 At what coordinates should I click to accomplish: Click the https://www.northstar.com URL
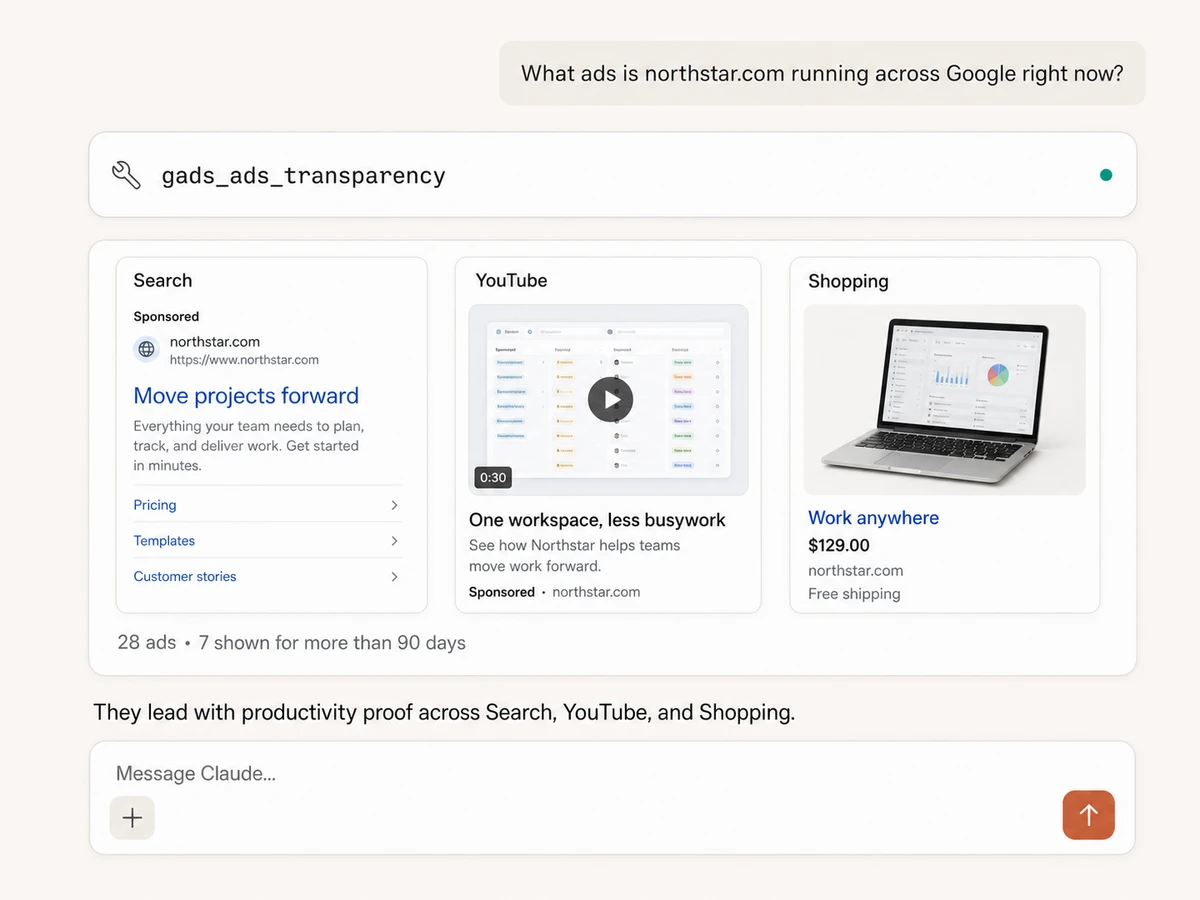[244, 360]
